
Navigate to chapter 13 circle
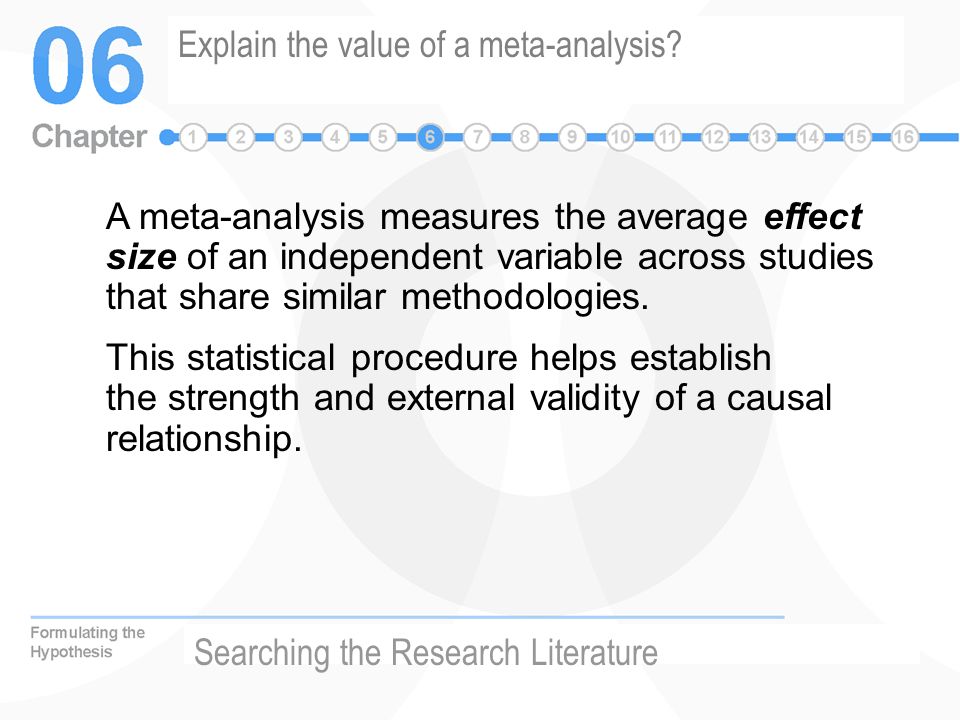762,137
